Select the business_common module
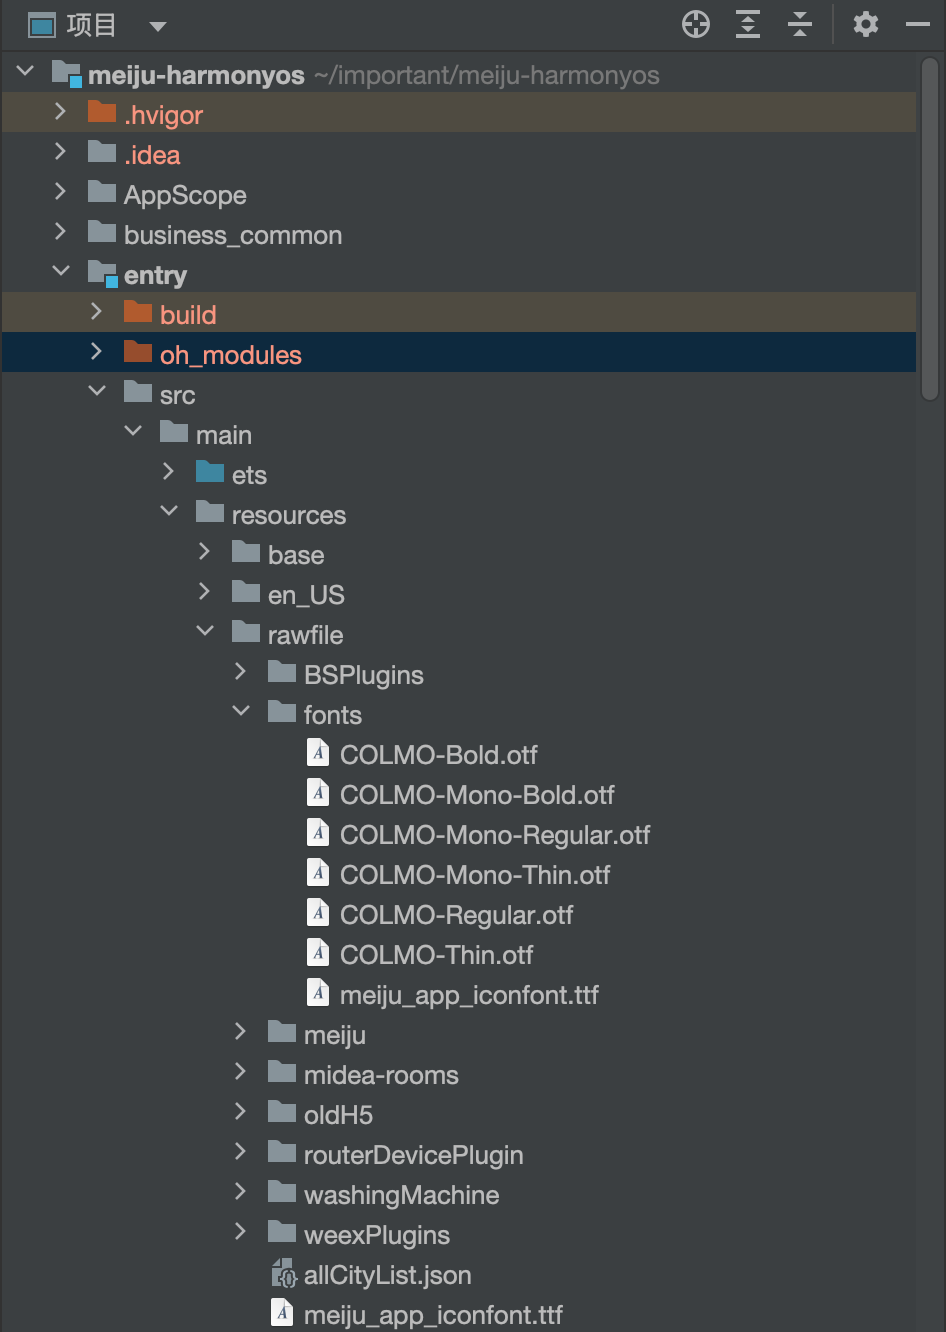This screenshot has width=946, height=1332. [232, 235]
